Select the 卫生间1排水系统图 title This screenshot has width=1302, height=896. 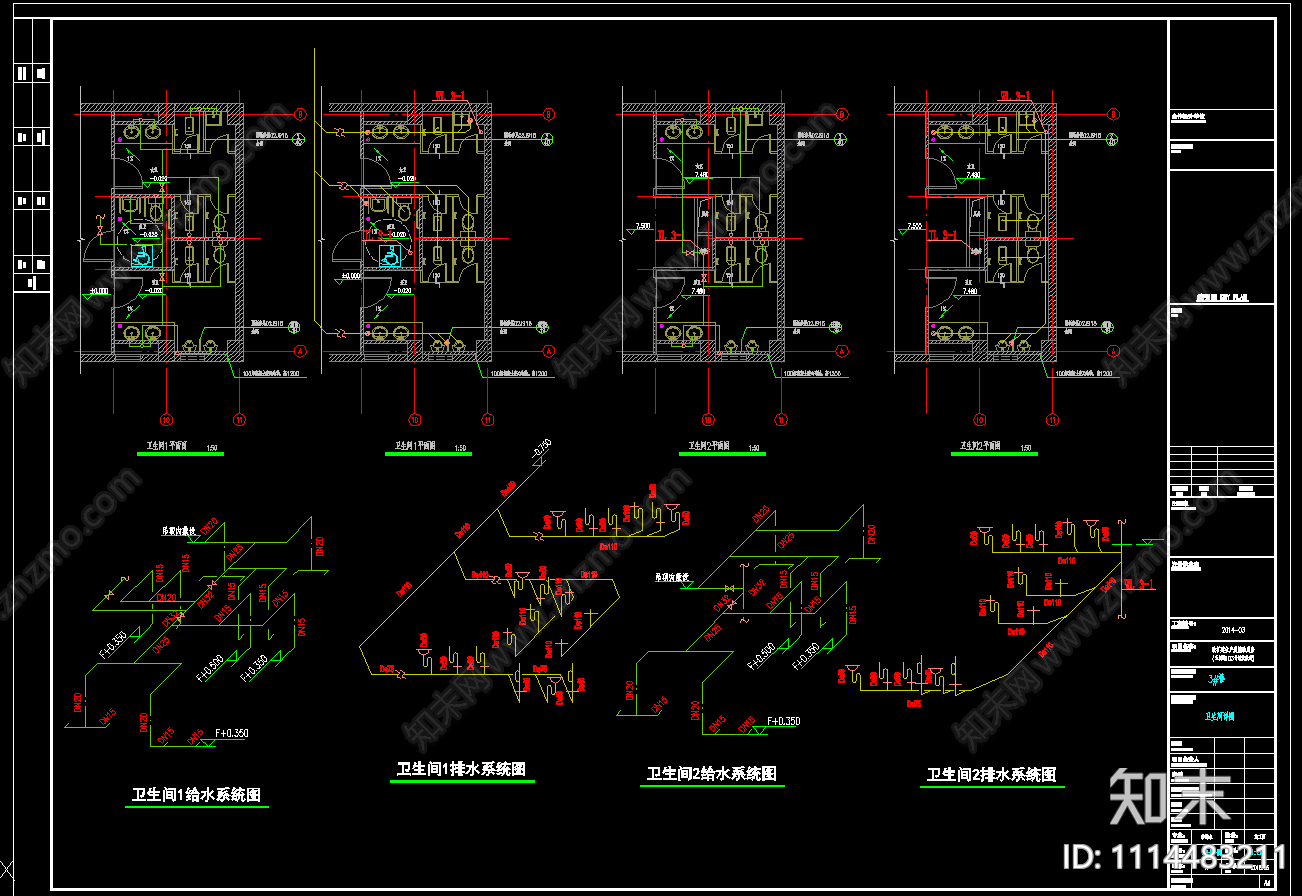click(461, 769)
